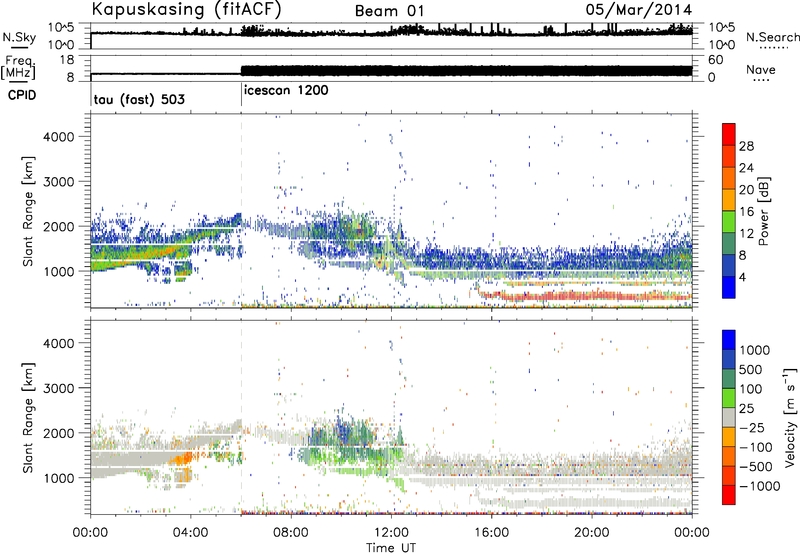Viewport: 800px width, 554px height.
Task: Click the Nave legend label
Action: coord(761,69)
